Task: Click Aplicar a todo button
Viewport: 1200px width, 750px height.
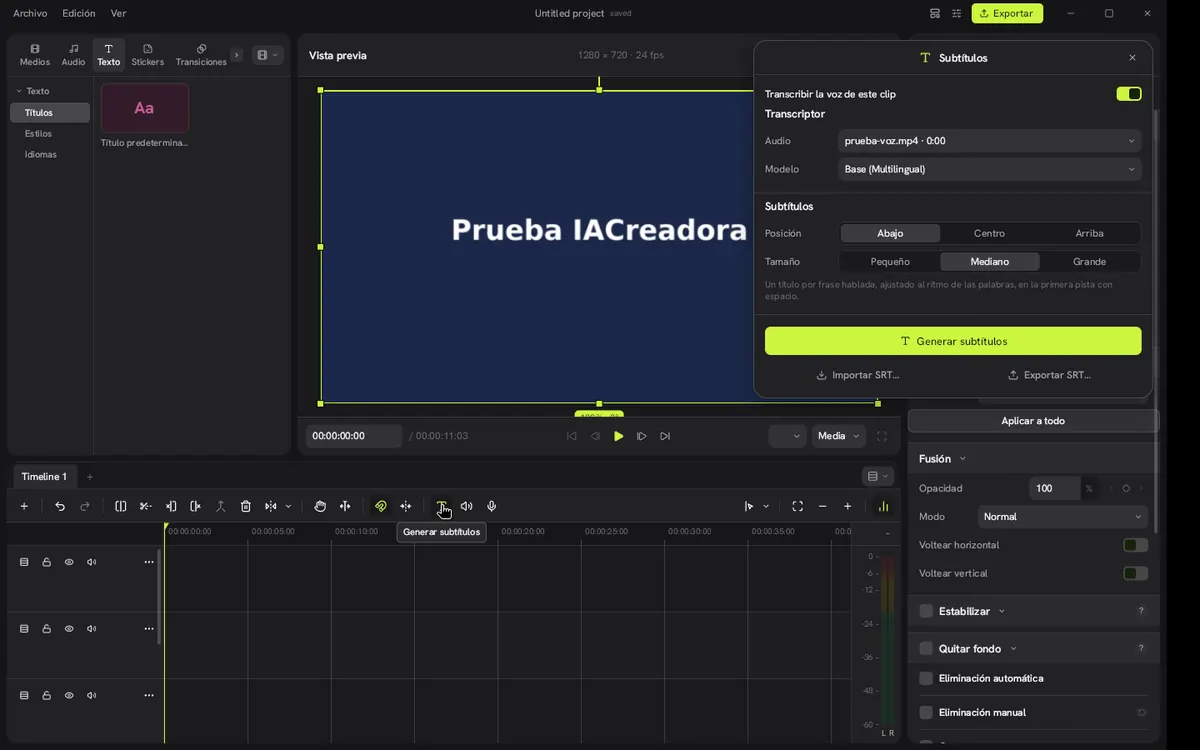Action: [x=1033, y=421]
